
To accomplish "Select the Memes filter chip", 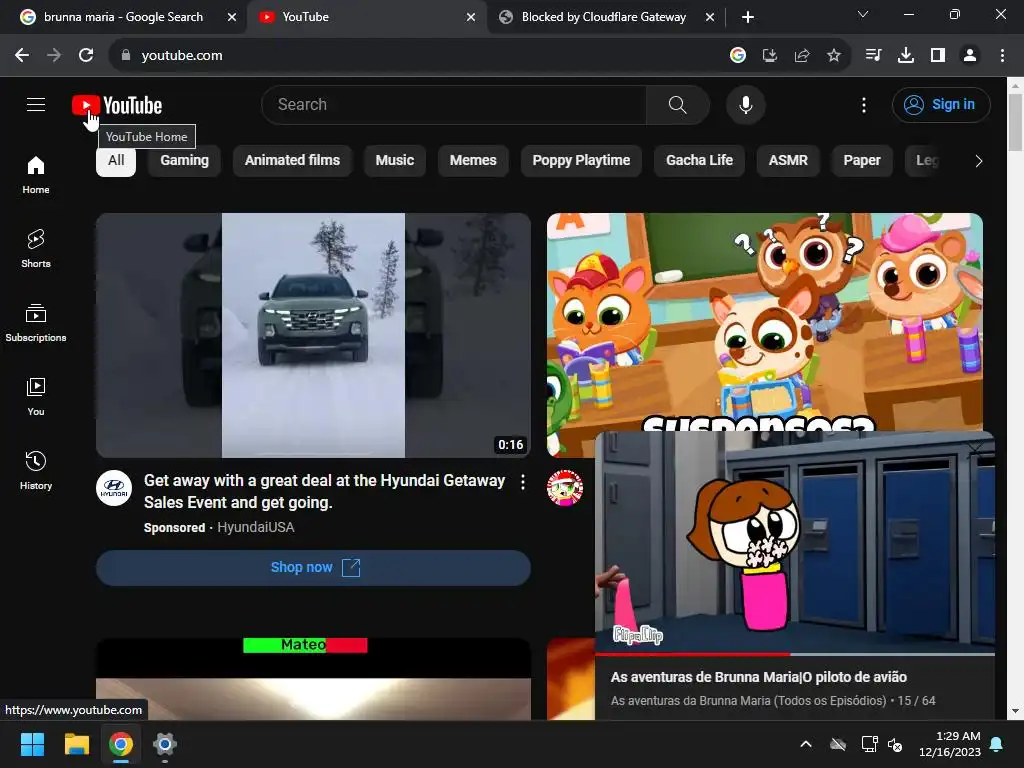I will [473, 161].
